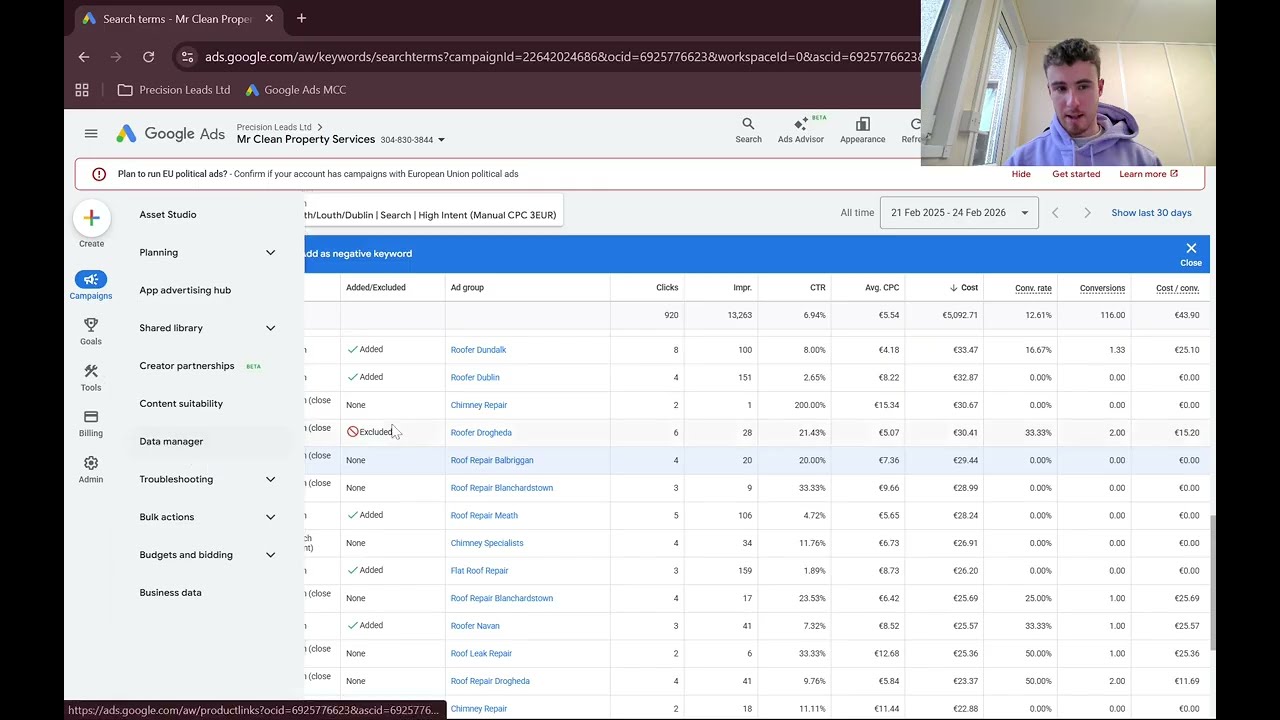Open Chrome apps grid shortcut
The image size is (1280, 720).
click(82, 90)
